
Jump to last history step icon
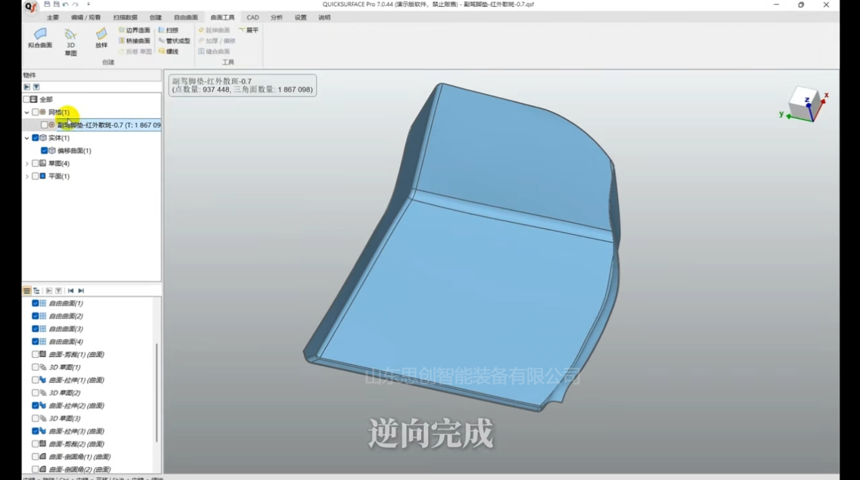[x=81, y=291]
